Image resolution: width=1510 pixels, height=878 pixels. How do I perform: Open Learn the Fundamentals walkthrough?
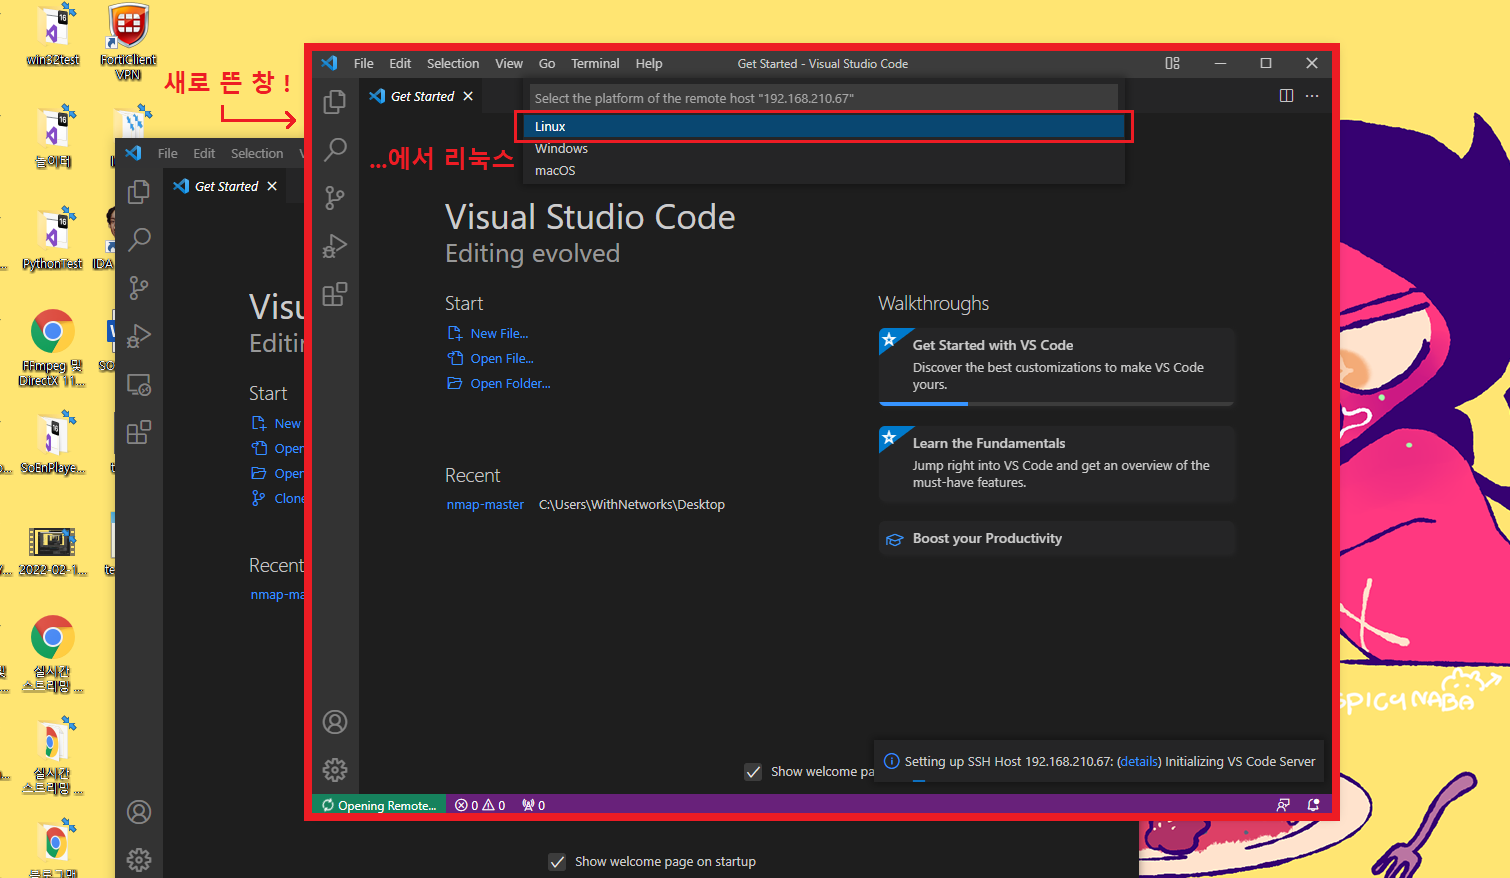[x=1056, y=464]
